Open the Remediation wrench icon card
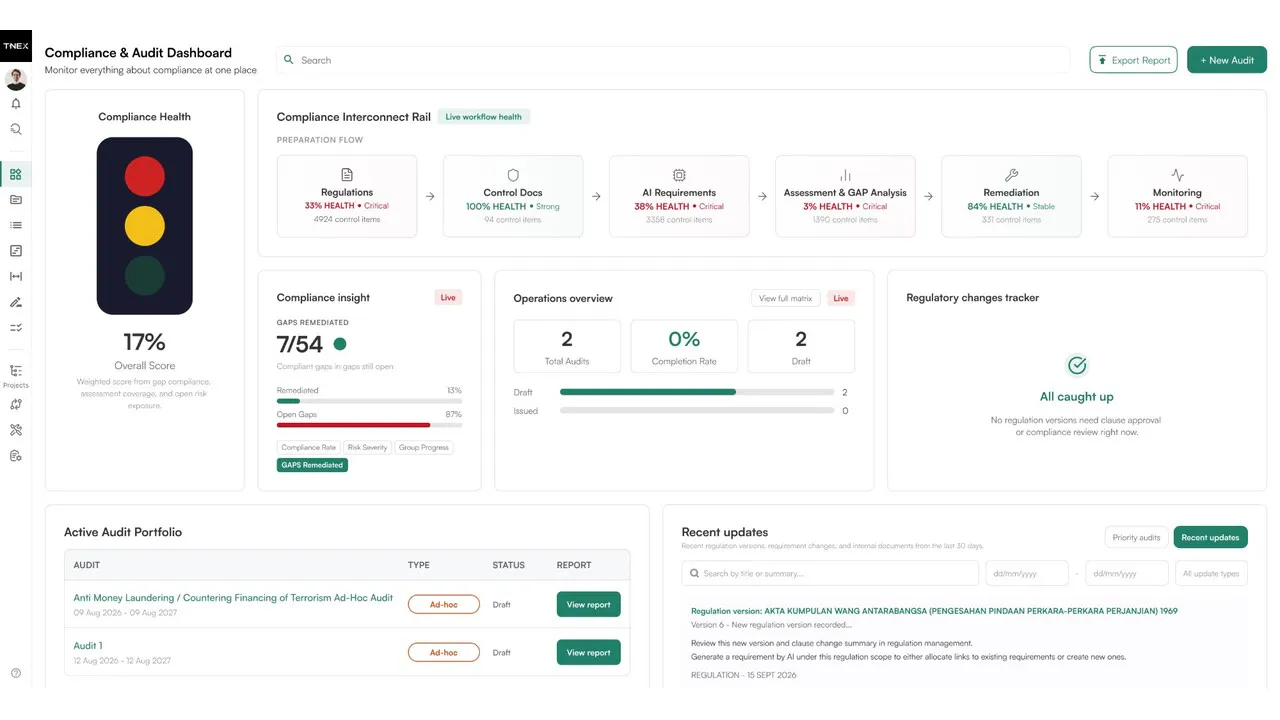 click(1011, 196)
